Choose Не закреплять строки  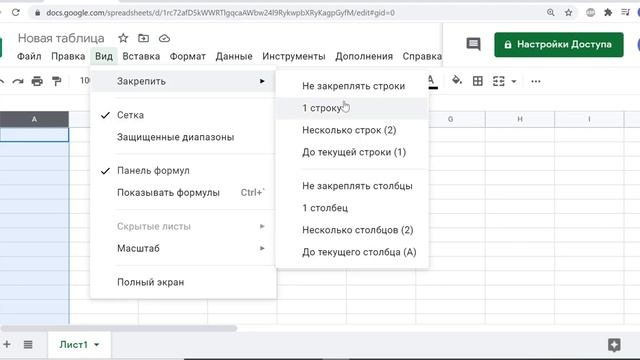click(352, 86)
